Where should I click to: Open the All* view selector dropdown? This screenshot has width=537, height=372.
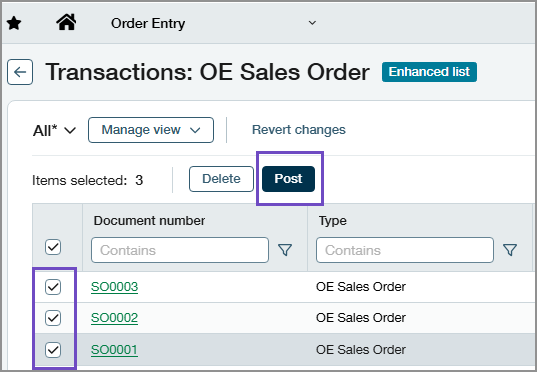point(54,131)
